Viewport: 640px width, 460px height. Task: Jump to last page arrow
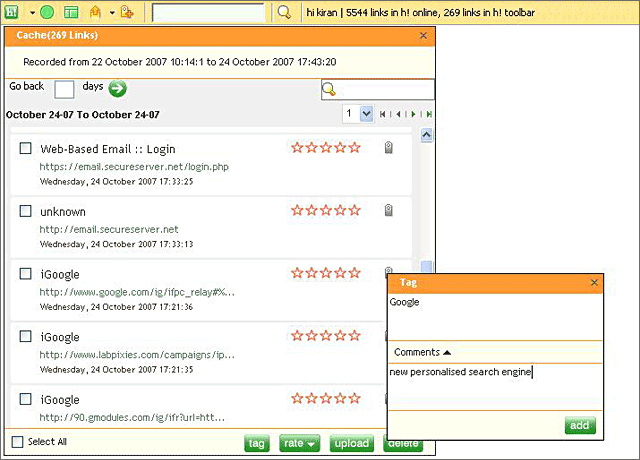429,114
